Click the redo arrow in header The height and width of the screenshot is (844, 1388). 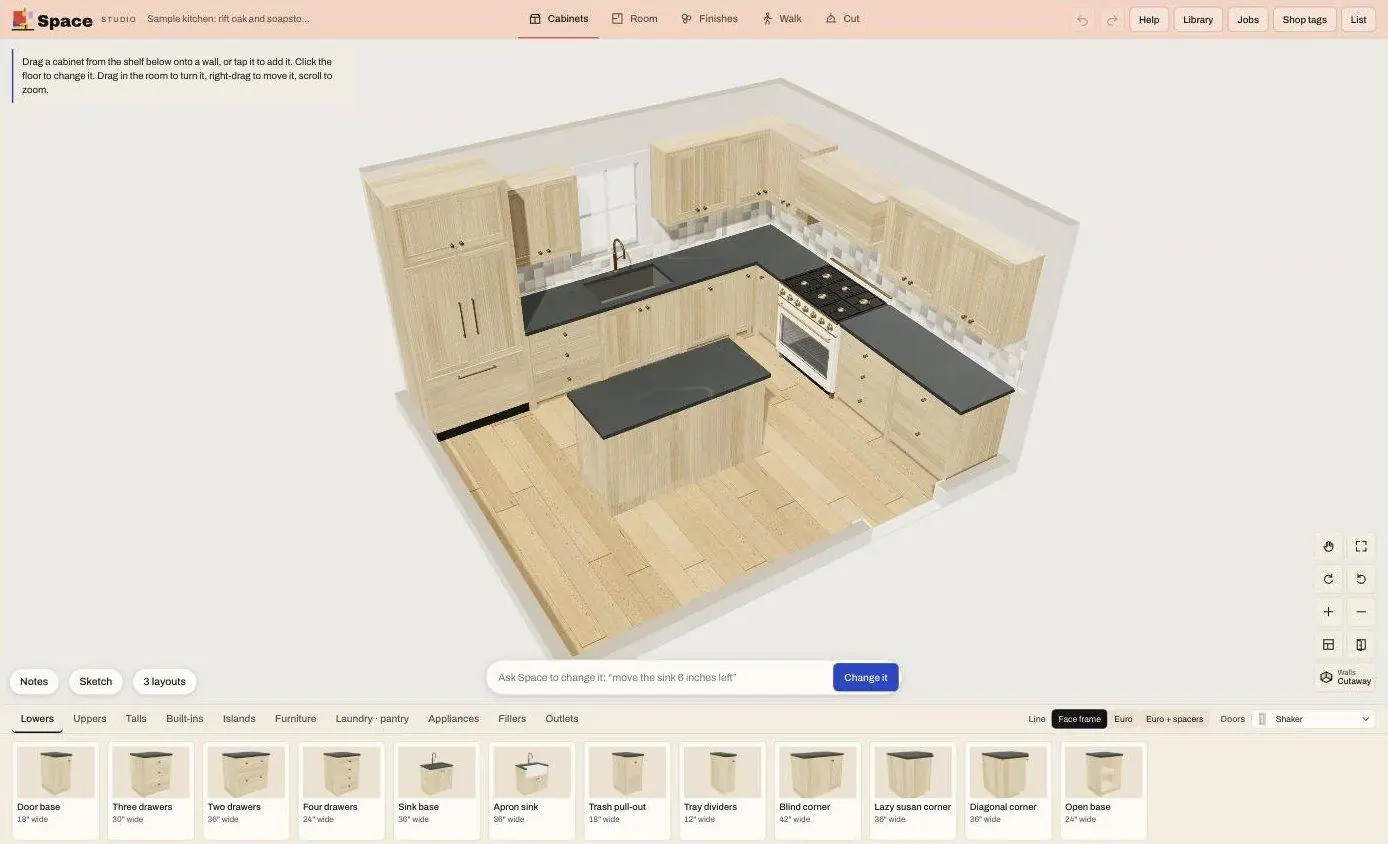coord(1111,20)
